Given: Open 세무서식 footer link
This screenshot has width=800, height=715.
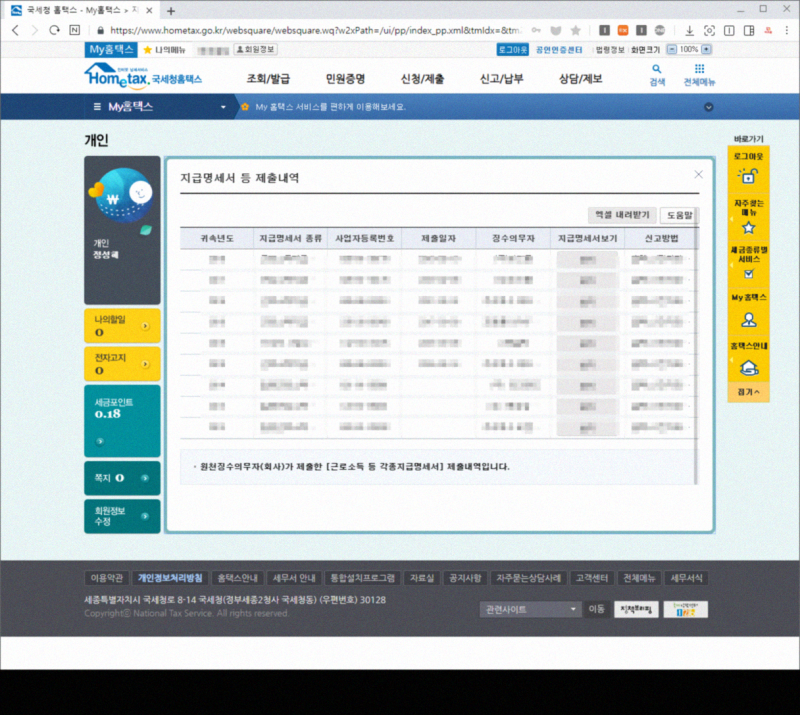Looking at the screenshot, I should (687, 578).
